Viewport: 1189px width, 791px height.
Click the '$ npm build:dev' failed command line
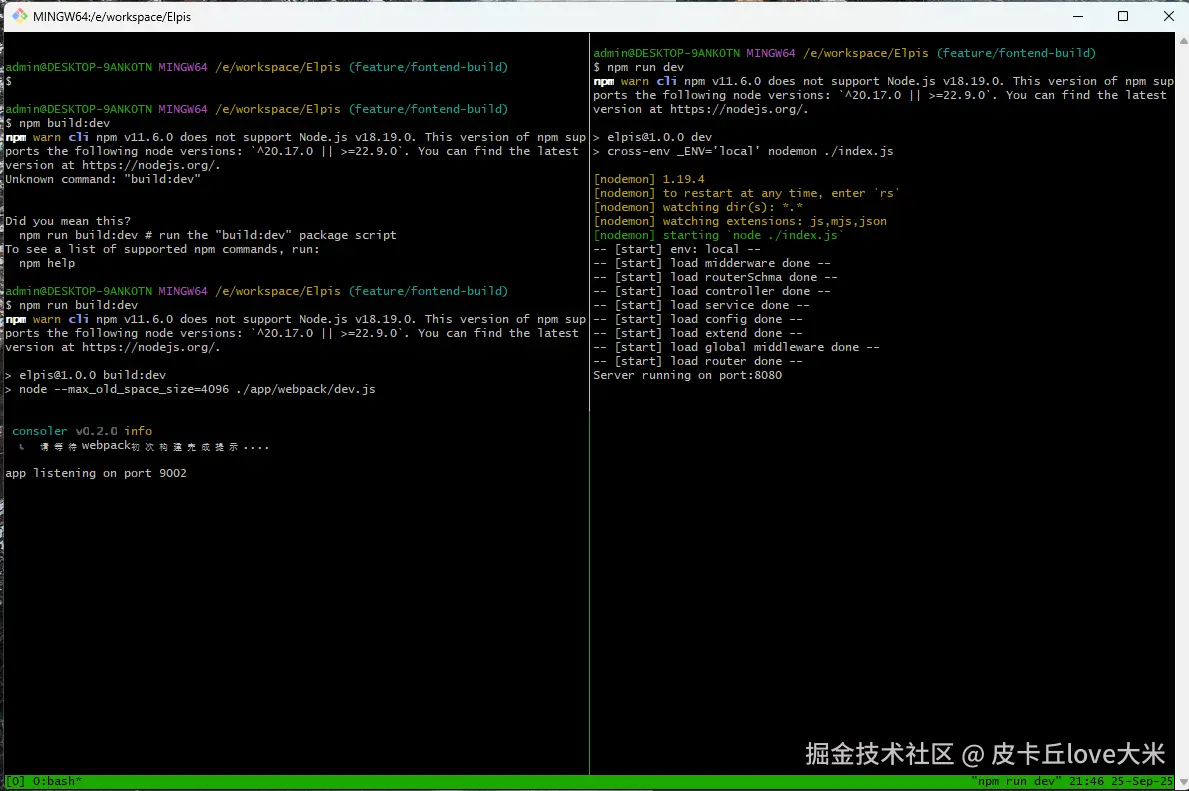pyautogui.click(x=58, y=124)
